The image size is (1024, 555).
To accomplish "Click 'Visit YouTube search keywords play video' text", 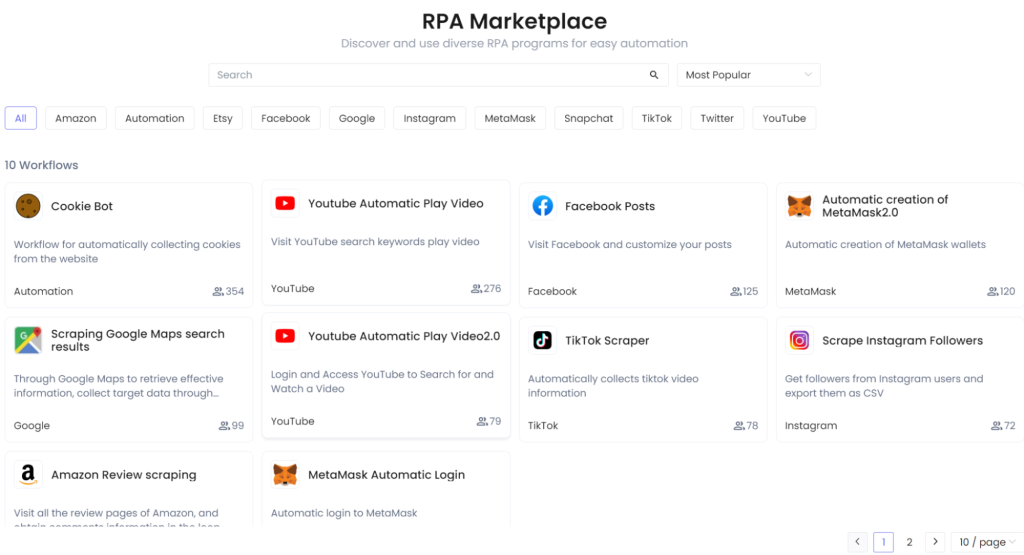I will [x=375, y=242].
